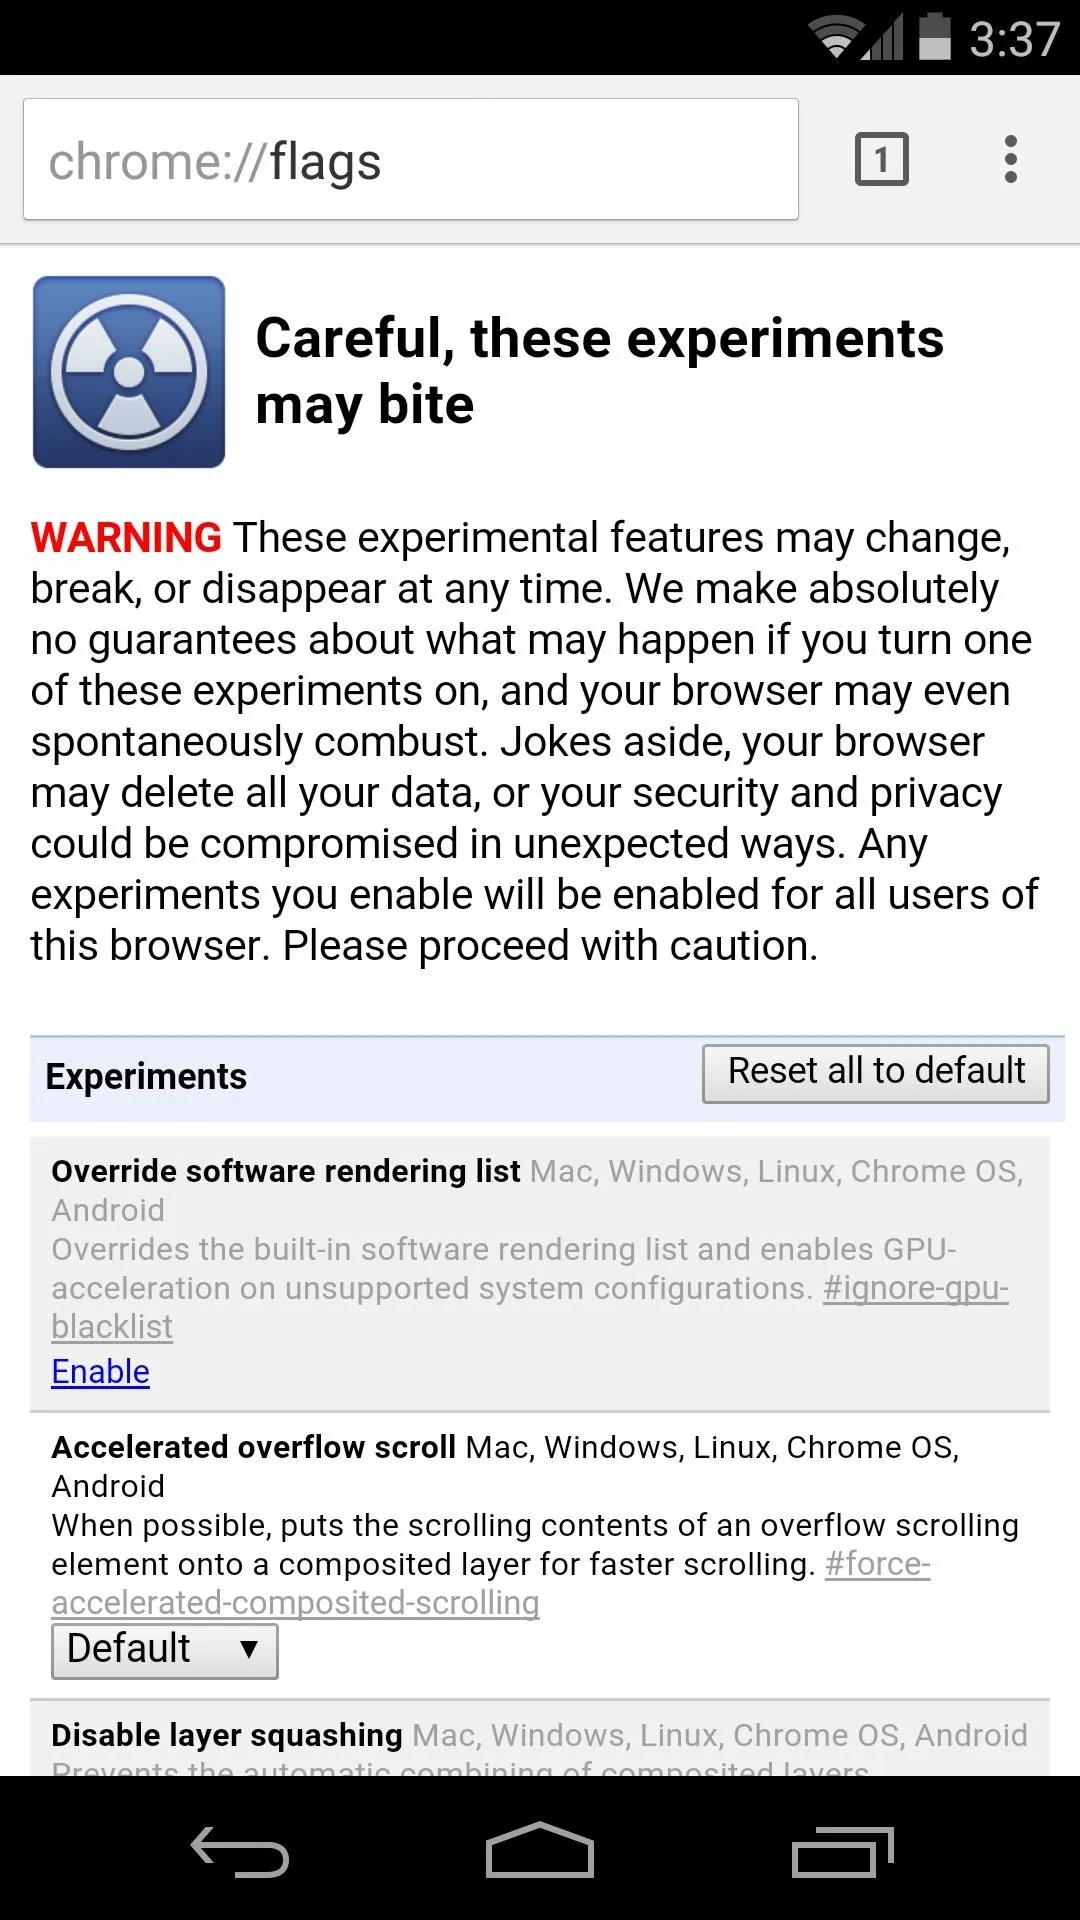Click the radiation hazard experiments icon
Viewport: 1080px width, 1920px height.
[x=129, y=372]
